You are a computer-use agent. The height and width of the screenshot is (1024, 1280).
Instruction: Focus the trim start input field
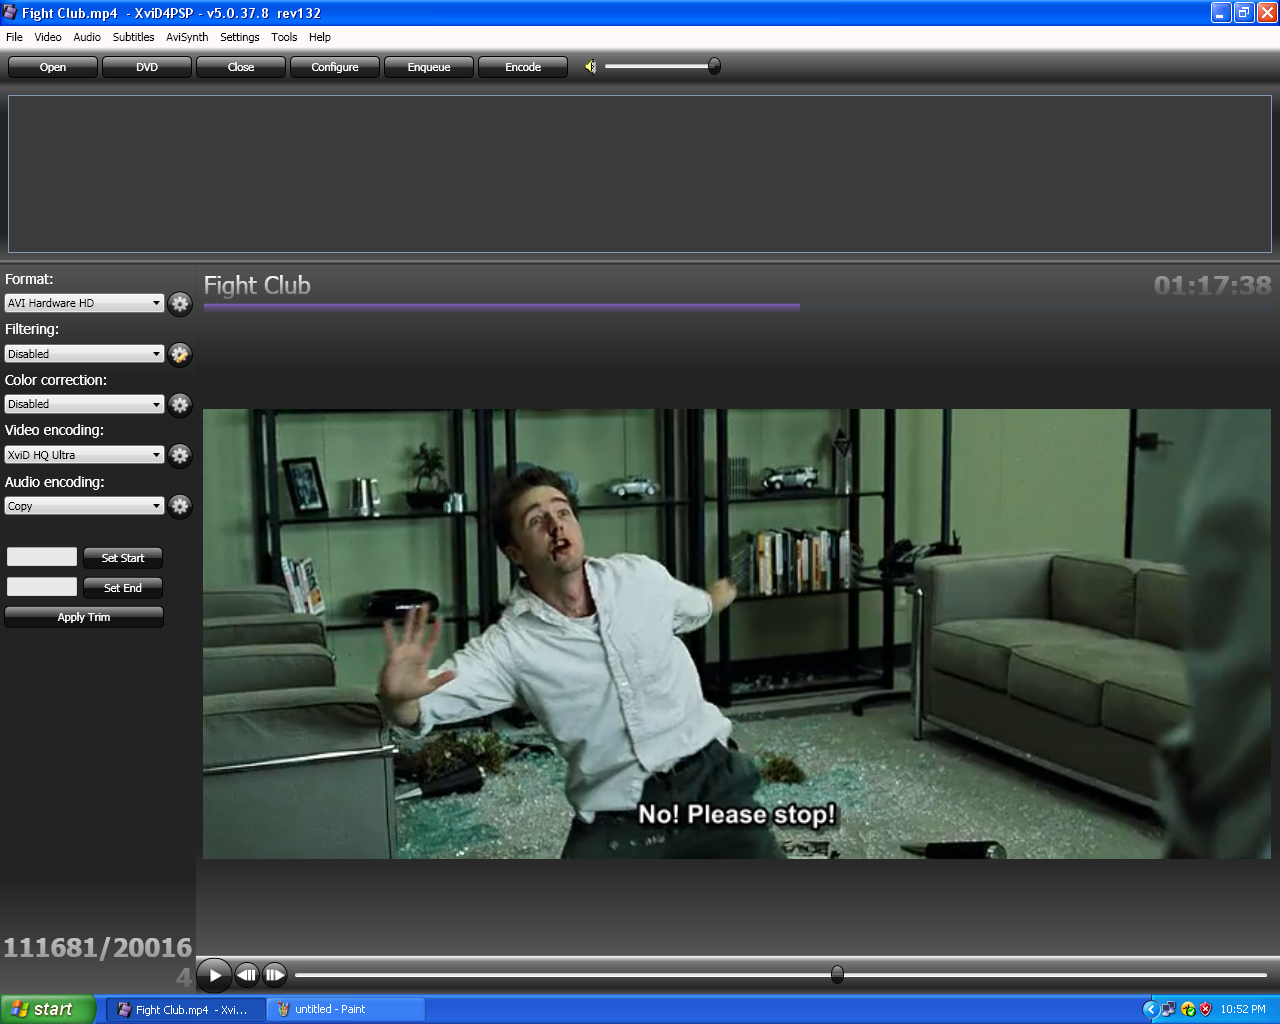point(42,557)
